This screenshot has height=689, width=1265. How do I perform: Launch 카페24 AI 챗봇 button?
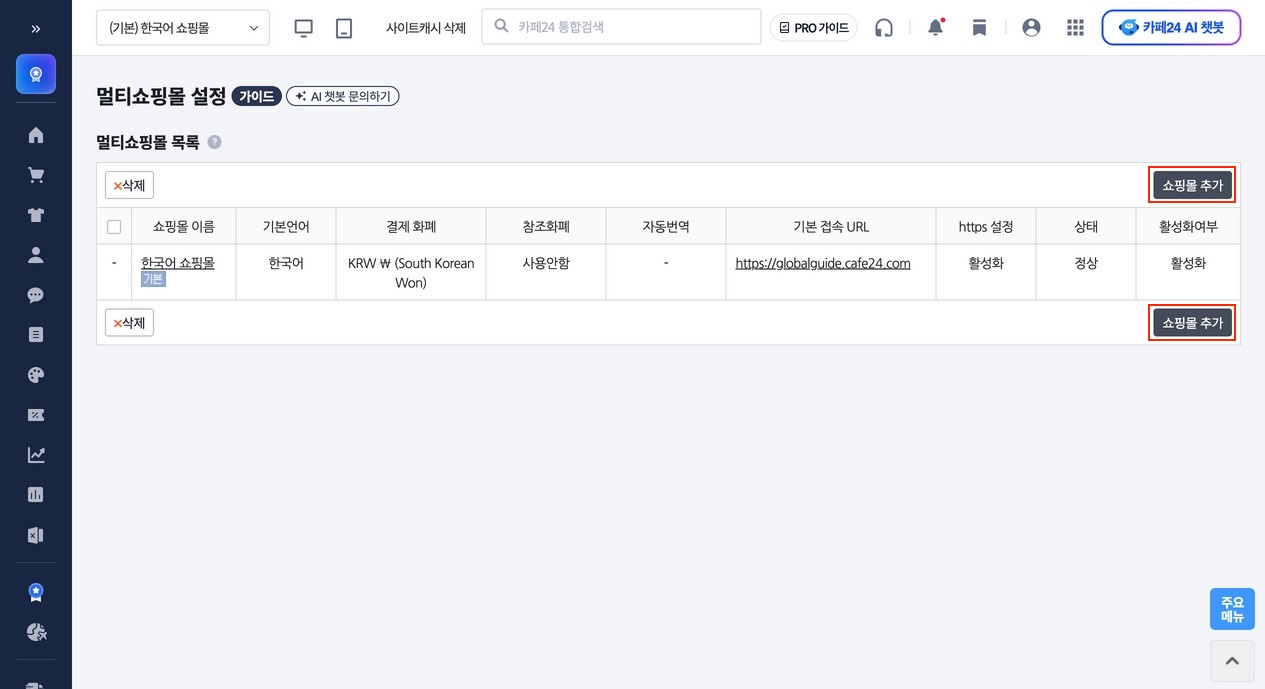point(1171,28)
